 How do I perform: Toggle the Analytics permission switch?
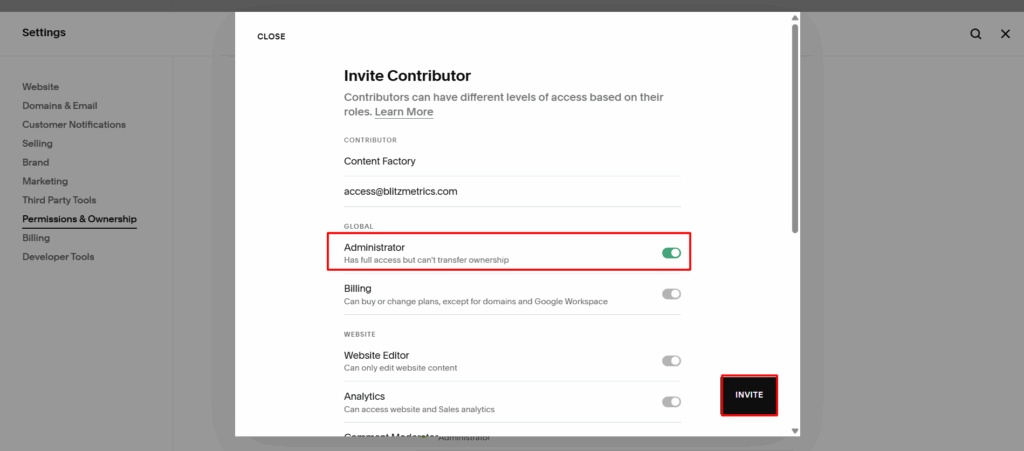[671, 402]
